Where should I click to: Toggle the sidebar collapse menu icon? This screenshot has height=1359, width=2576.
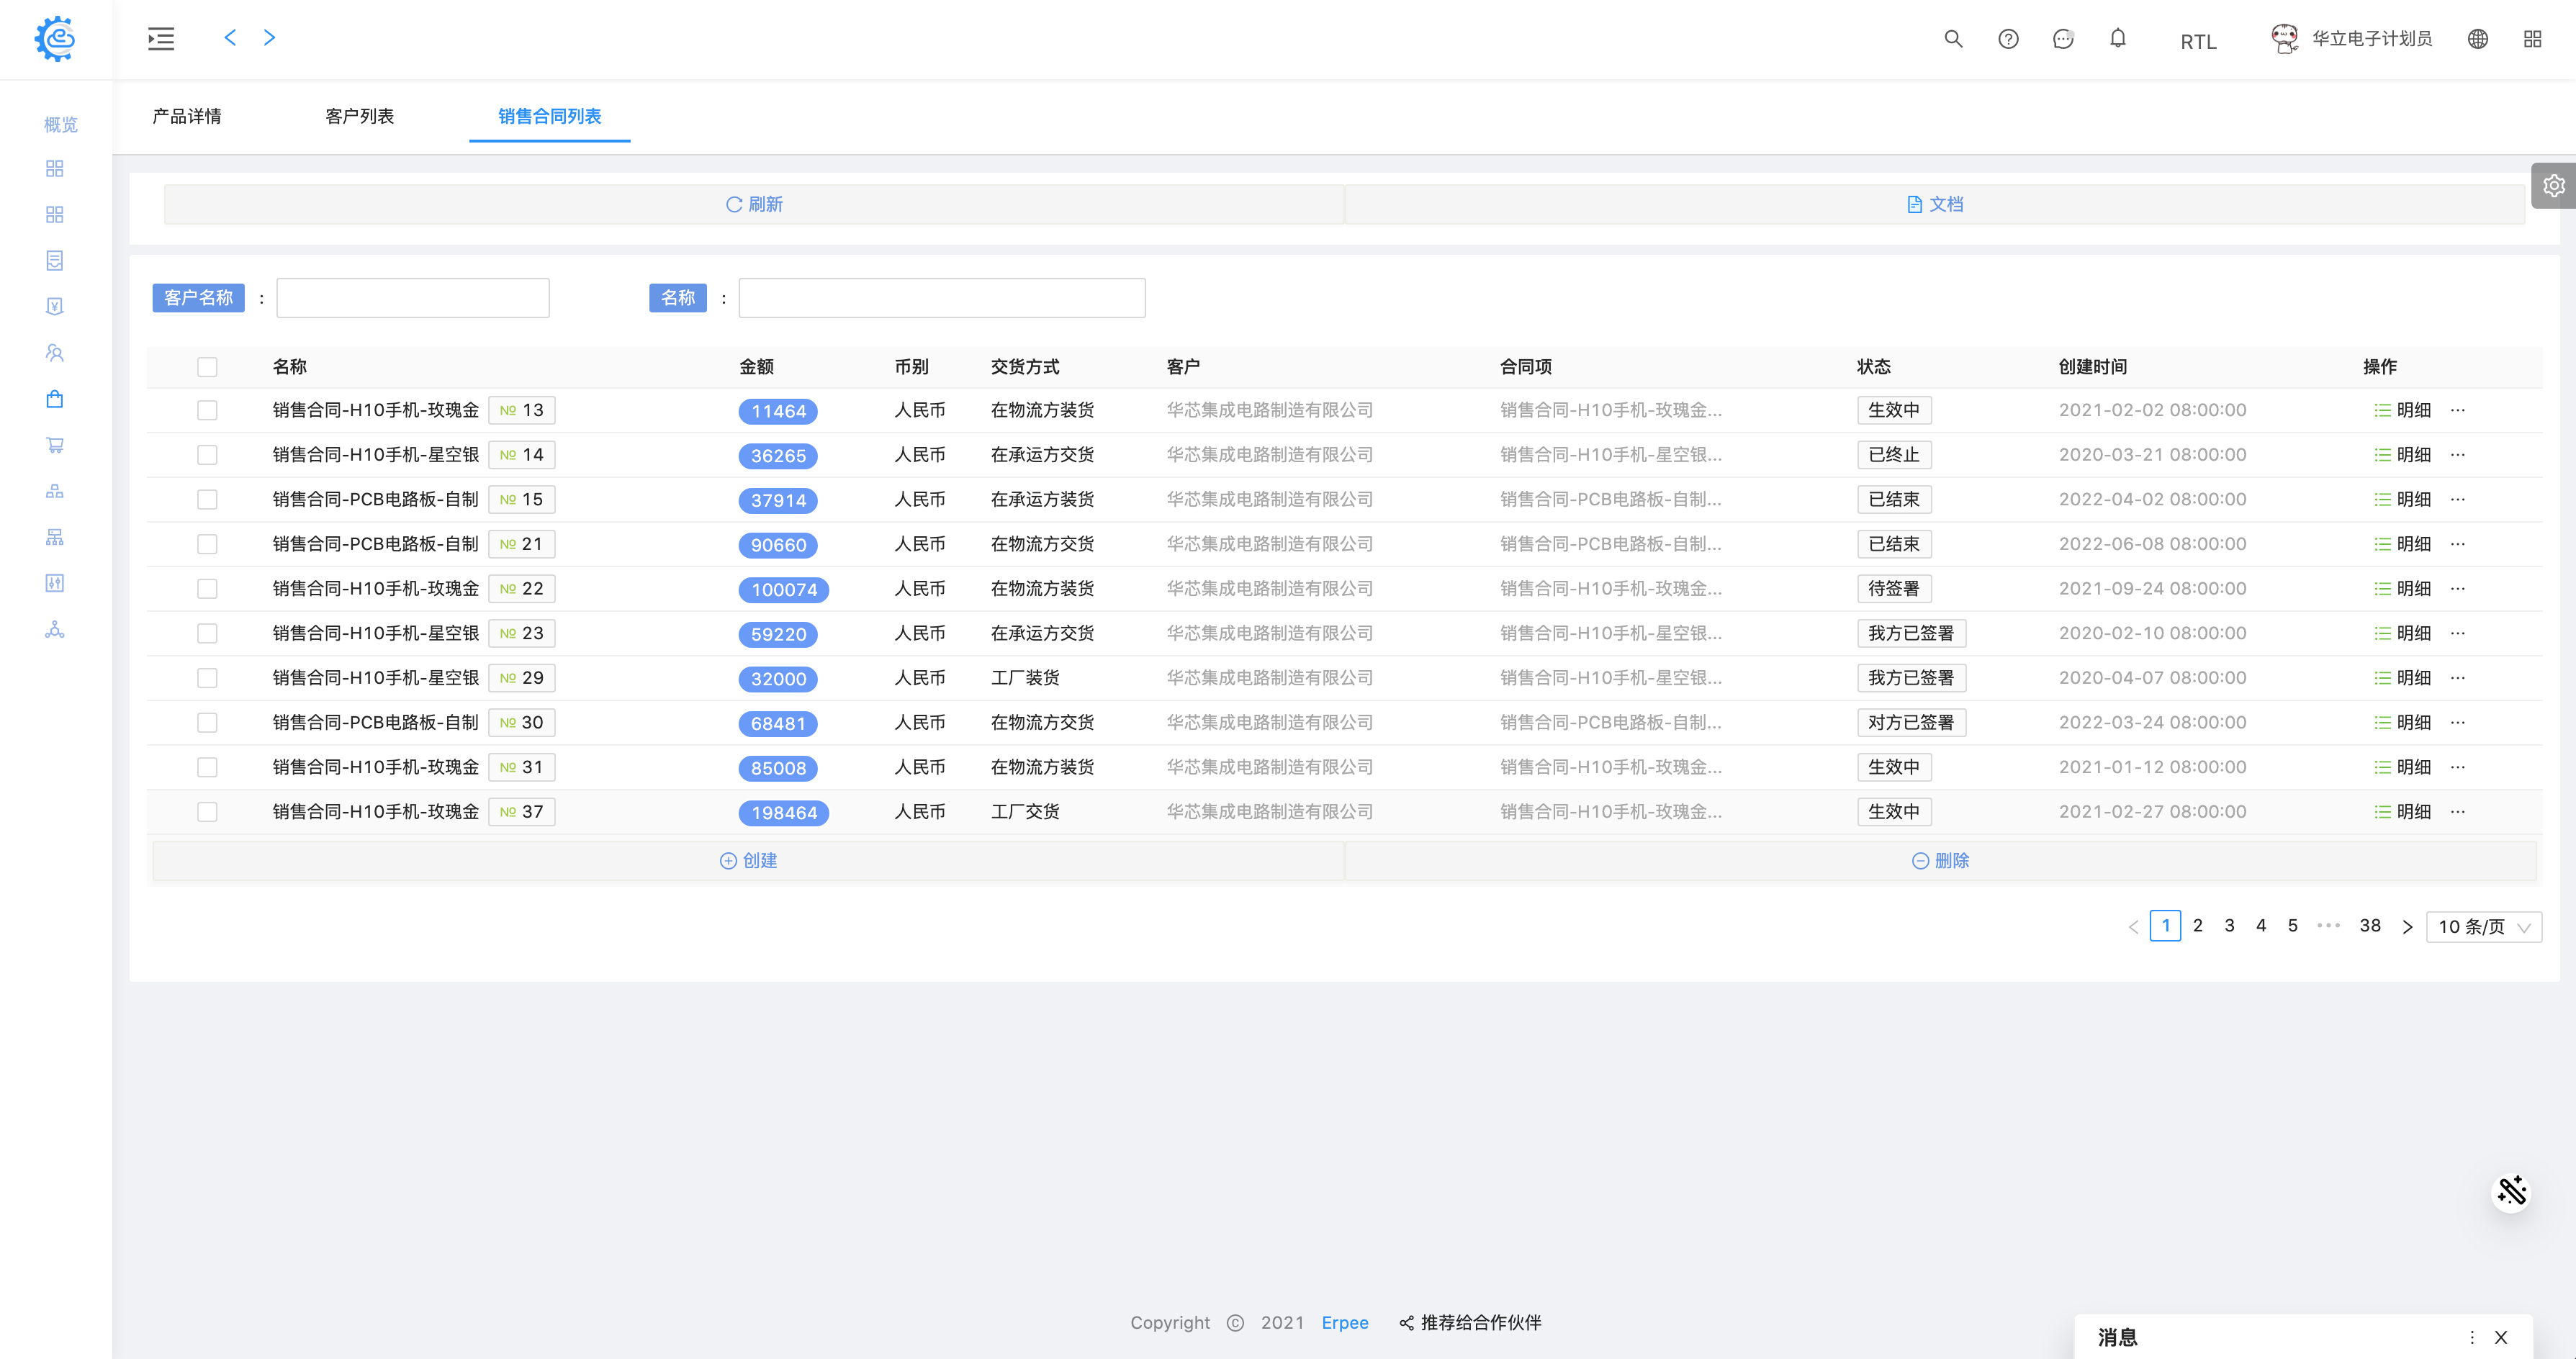click(161, 39)
